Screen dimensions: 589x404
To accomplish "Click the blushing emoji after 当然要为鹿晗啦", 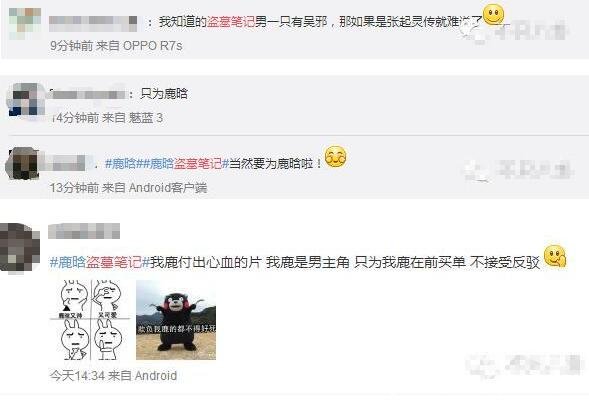I will click(335, 157).
